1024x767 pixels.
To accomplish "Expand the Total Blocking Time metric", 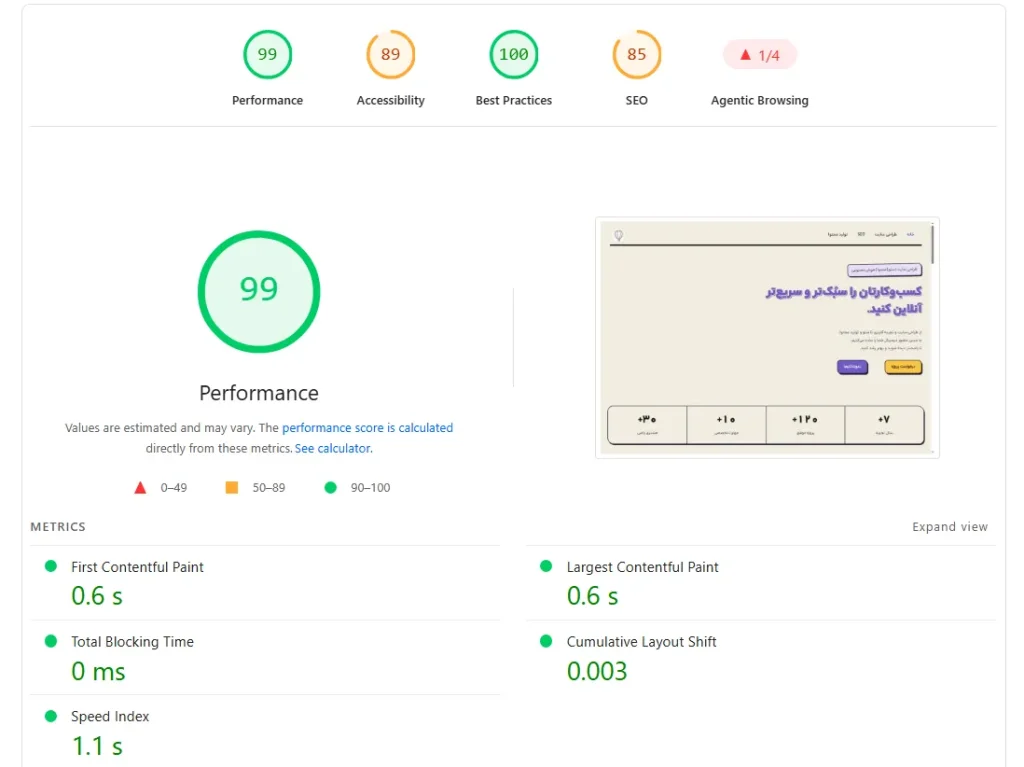I will (265, 657).
